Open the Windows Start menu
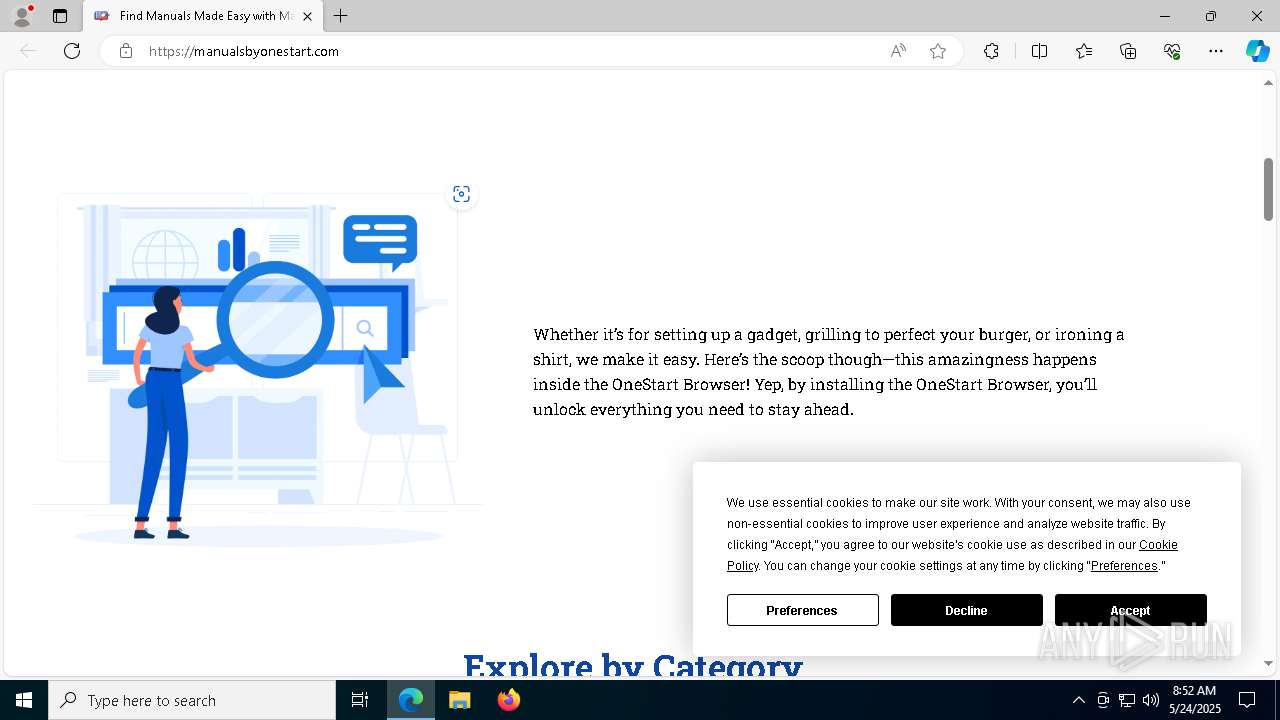The width and height of the screenshot is (1280, 720). pyautogui.click(x=24, y=700)
